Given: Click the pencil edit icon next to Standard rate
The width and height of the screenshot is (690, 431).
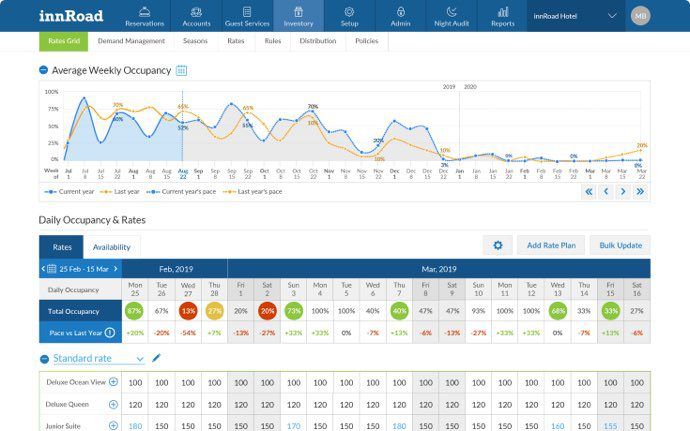Looking at the screenshot, I should tap(156, 358).
